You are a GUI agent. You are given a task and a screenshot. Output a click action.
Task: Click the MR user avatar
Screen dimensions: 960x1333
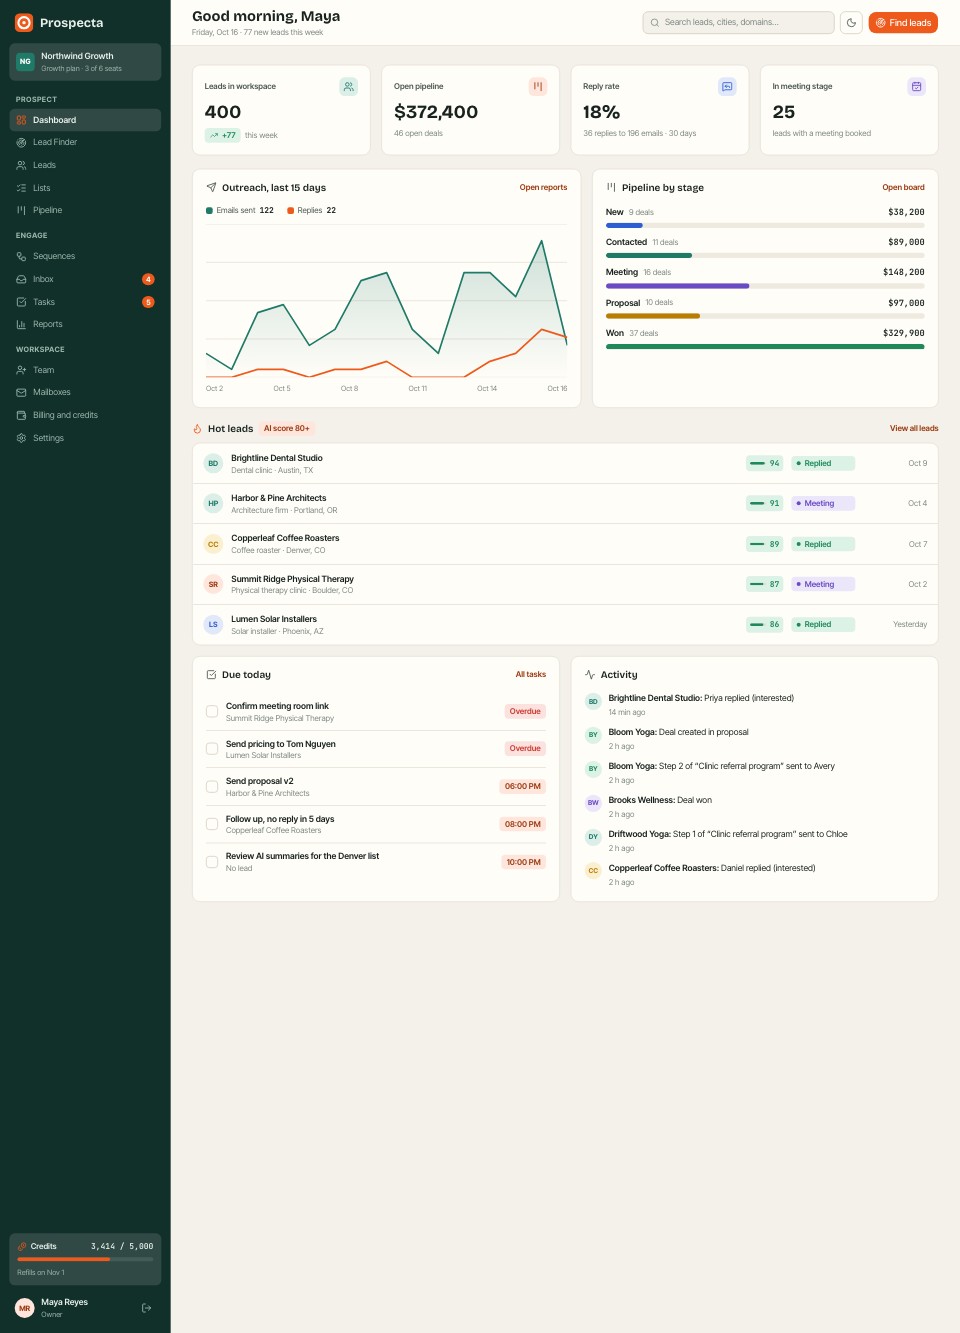(x=25, y=1307)
